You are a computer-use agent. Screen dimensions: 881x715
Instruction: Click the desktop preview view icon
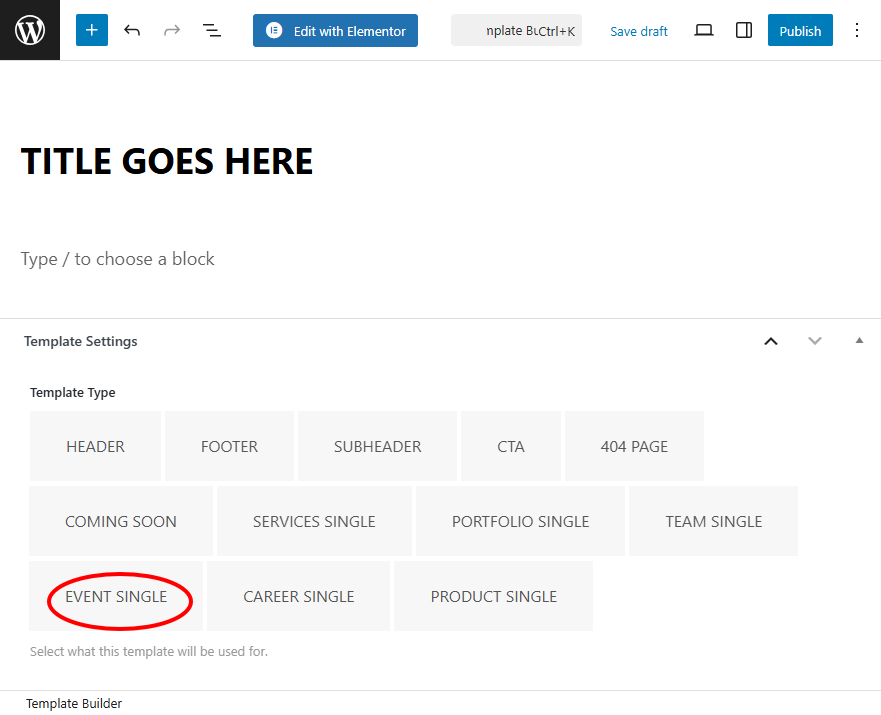point(704,30)
